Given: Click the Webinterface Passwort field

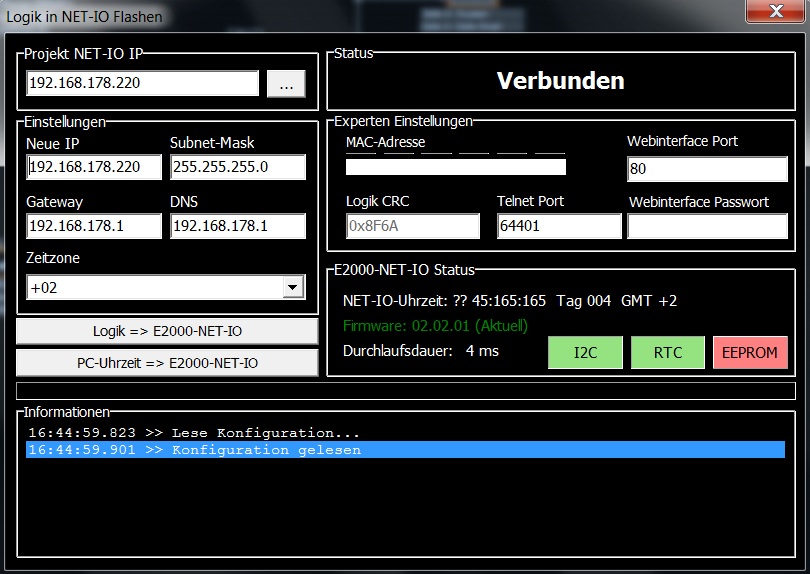Looking at the screenshot, I should 707,227.
